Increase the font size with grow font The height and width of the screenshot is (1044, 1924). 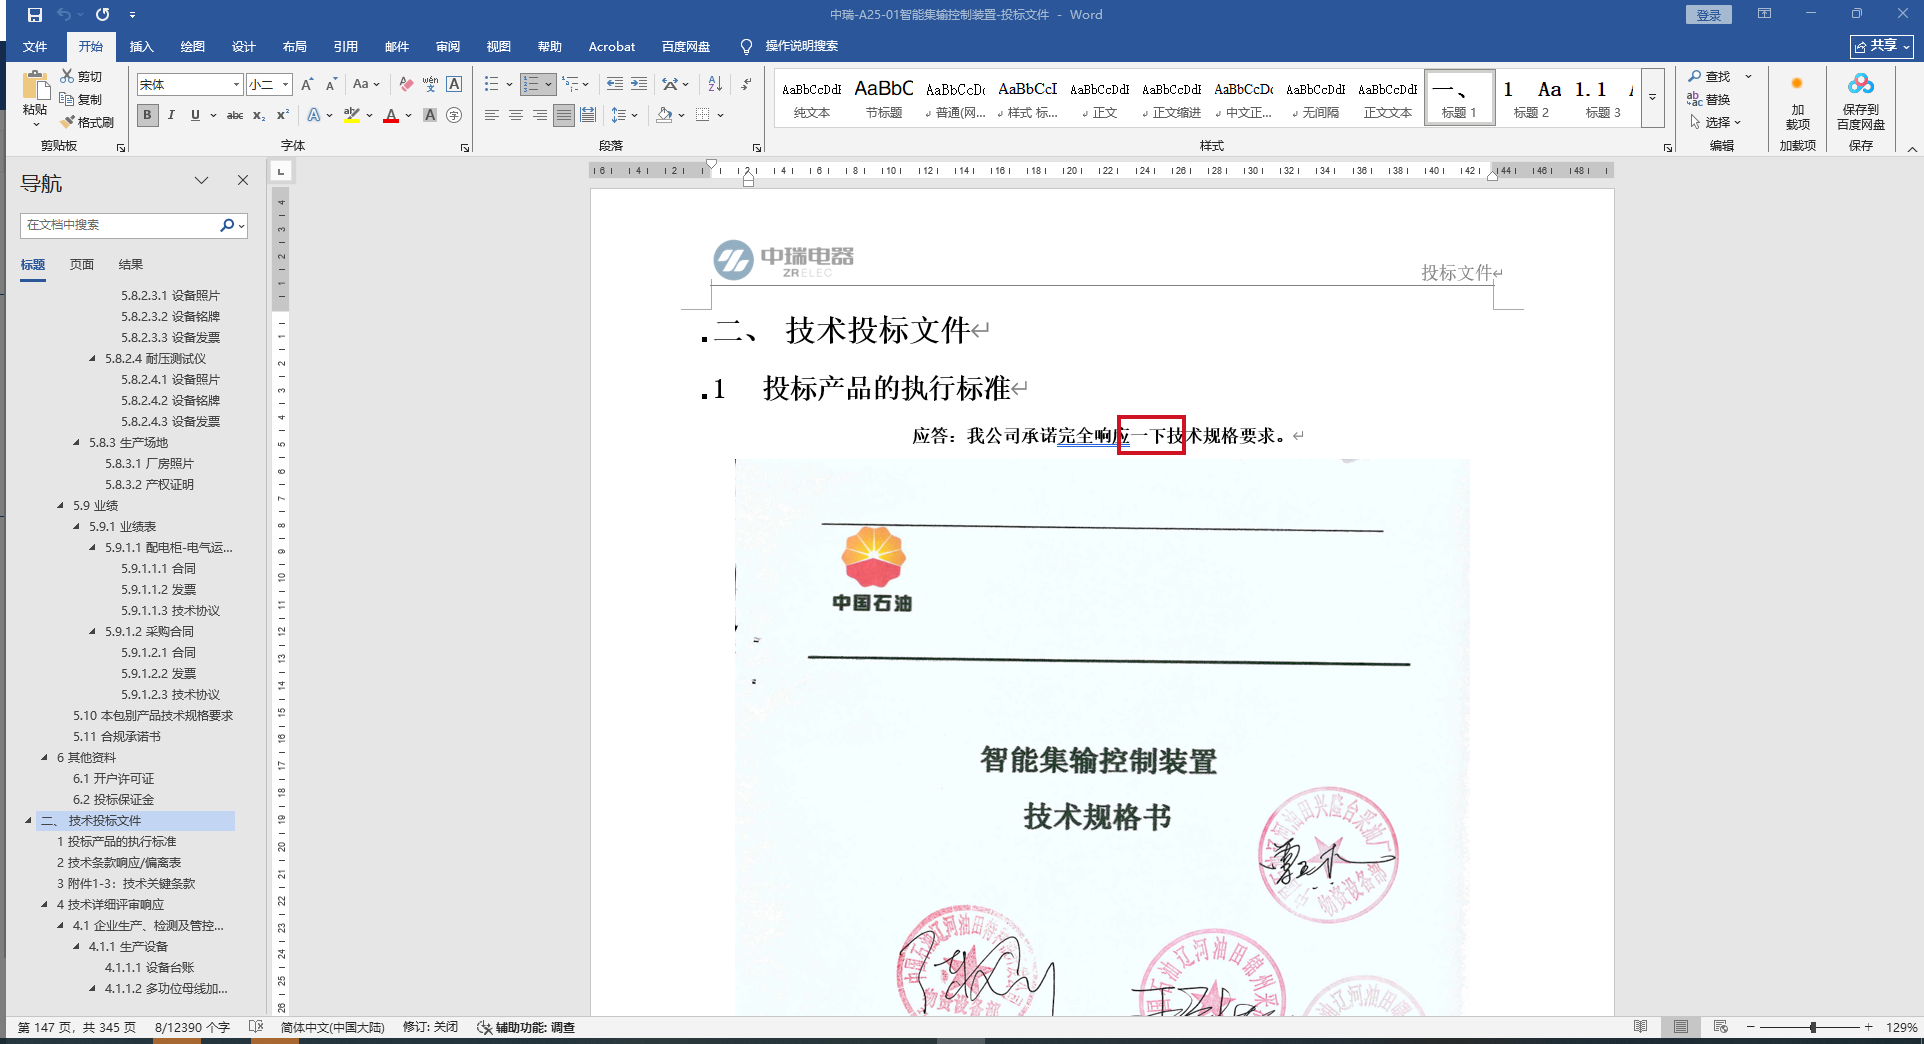307,85
